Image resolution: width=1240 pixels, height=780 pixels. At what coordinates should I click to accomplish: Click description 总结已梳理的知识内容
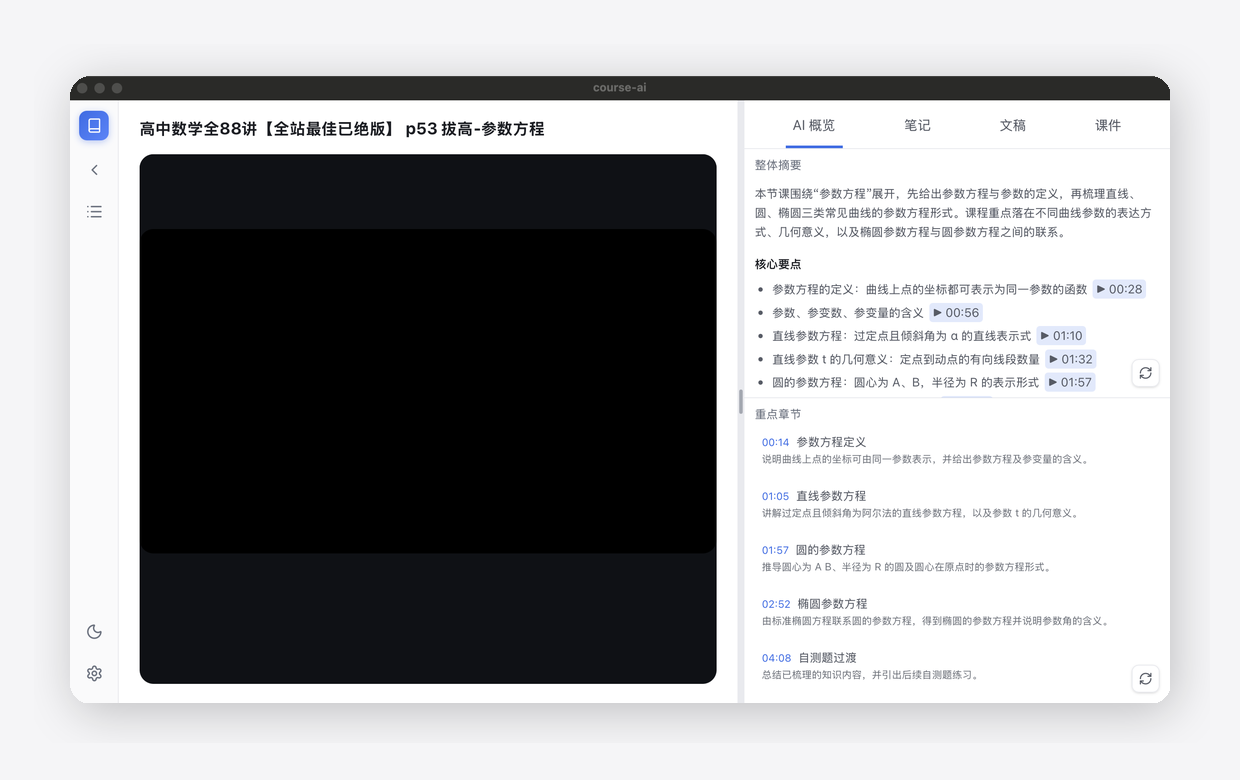click(x=870, y=675)
